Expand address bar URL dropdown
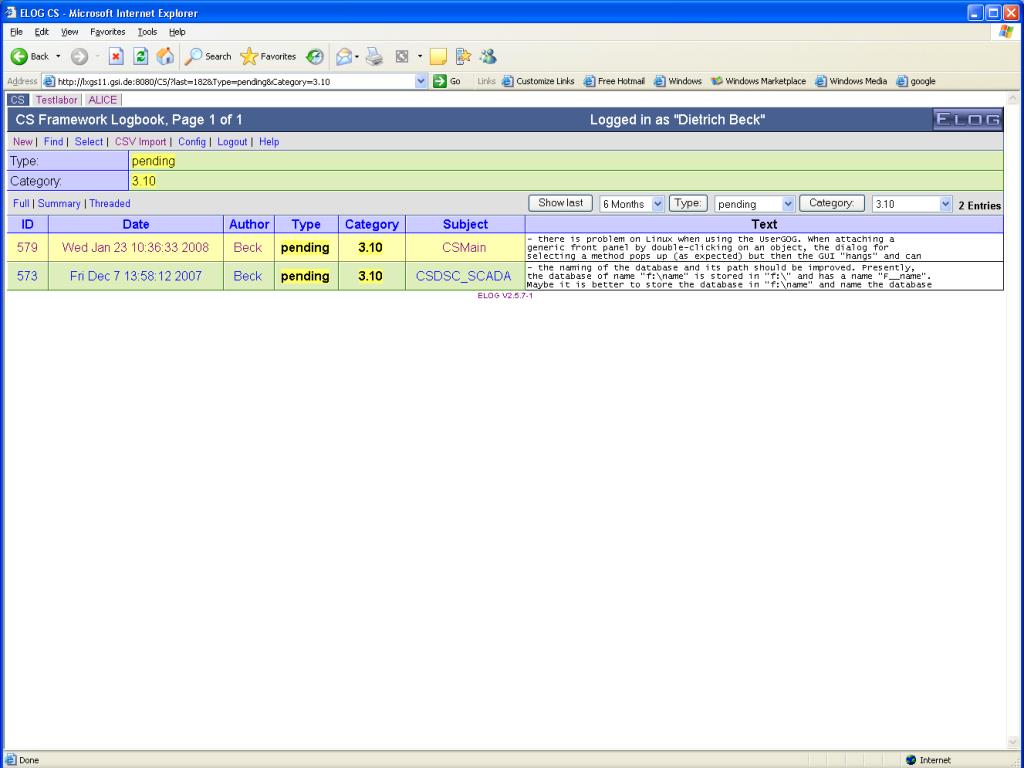The width and height of the screenshot is (1024, 768). tap(421, 82)
